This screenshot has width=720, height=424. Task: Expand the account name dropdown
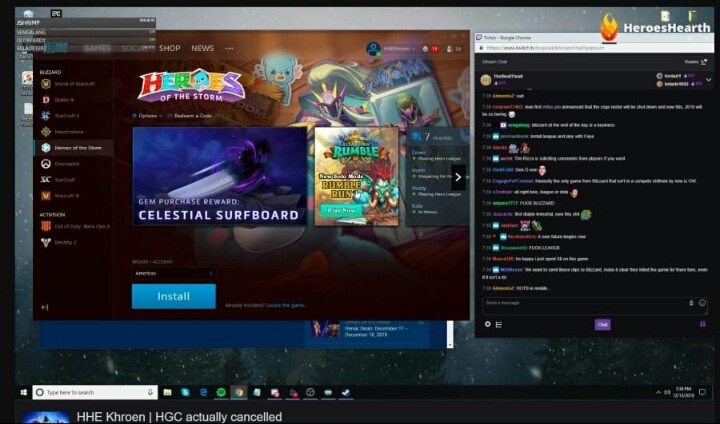point(399,49)
